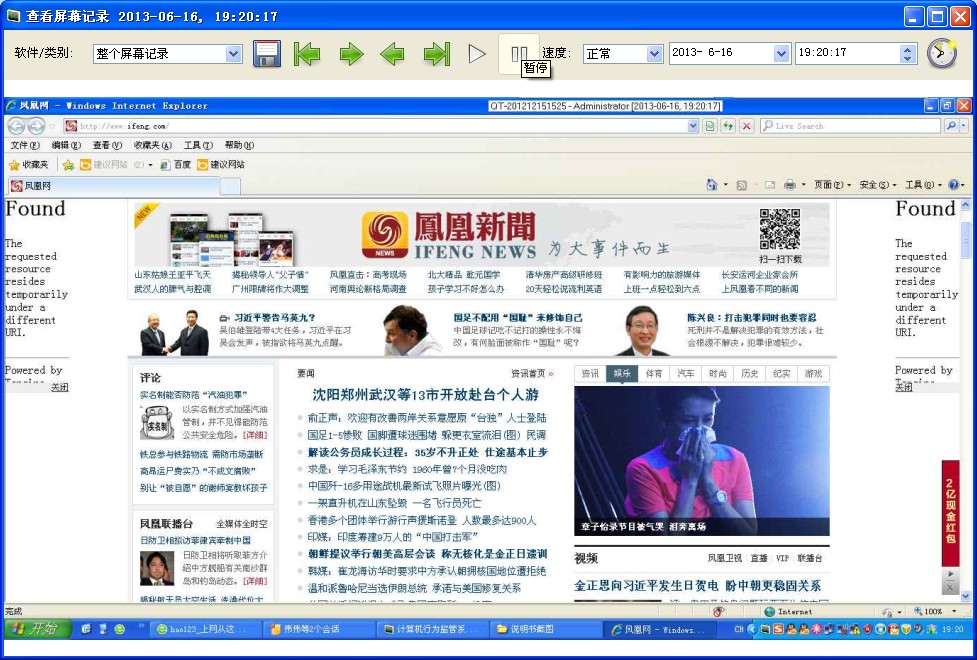Click the 凤凰新闻 IFENG NEWS logo
This screenshot has width=977, height=660.
(x=449, y=234)
